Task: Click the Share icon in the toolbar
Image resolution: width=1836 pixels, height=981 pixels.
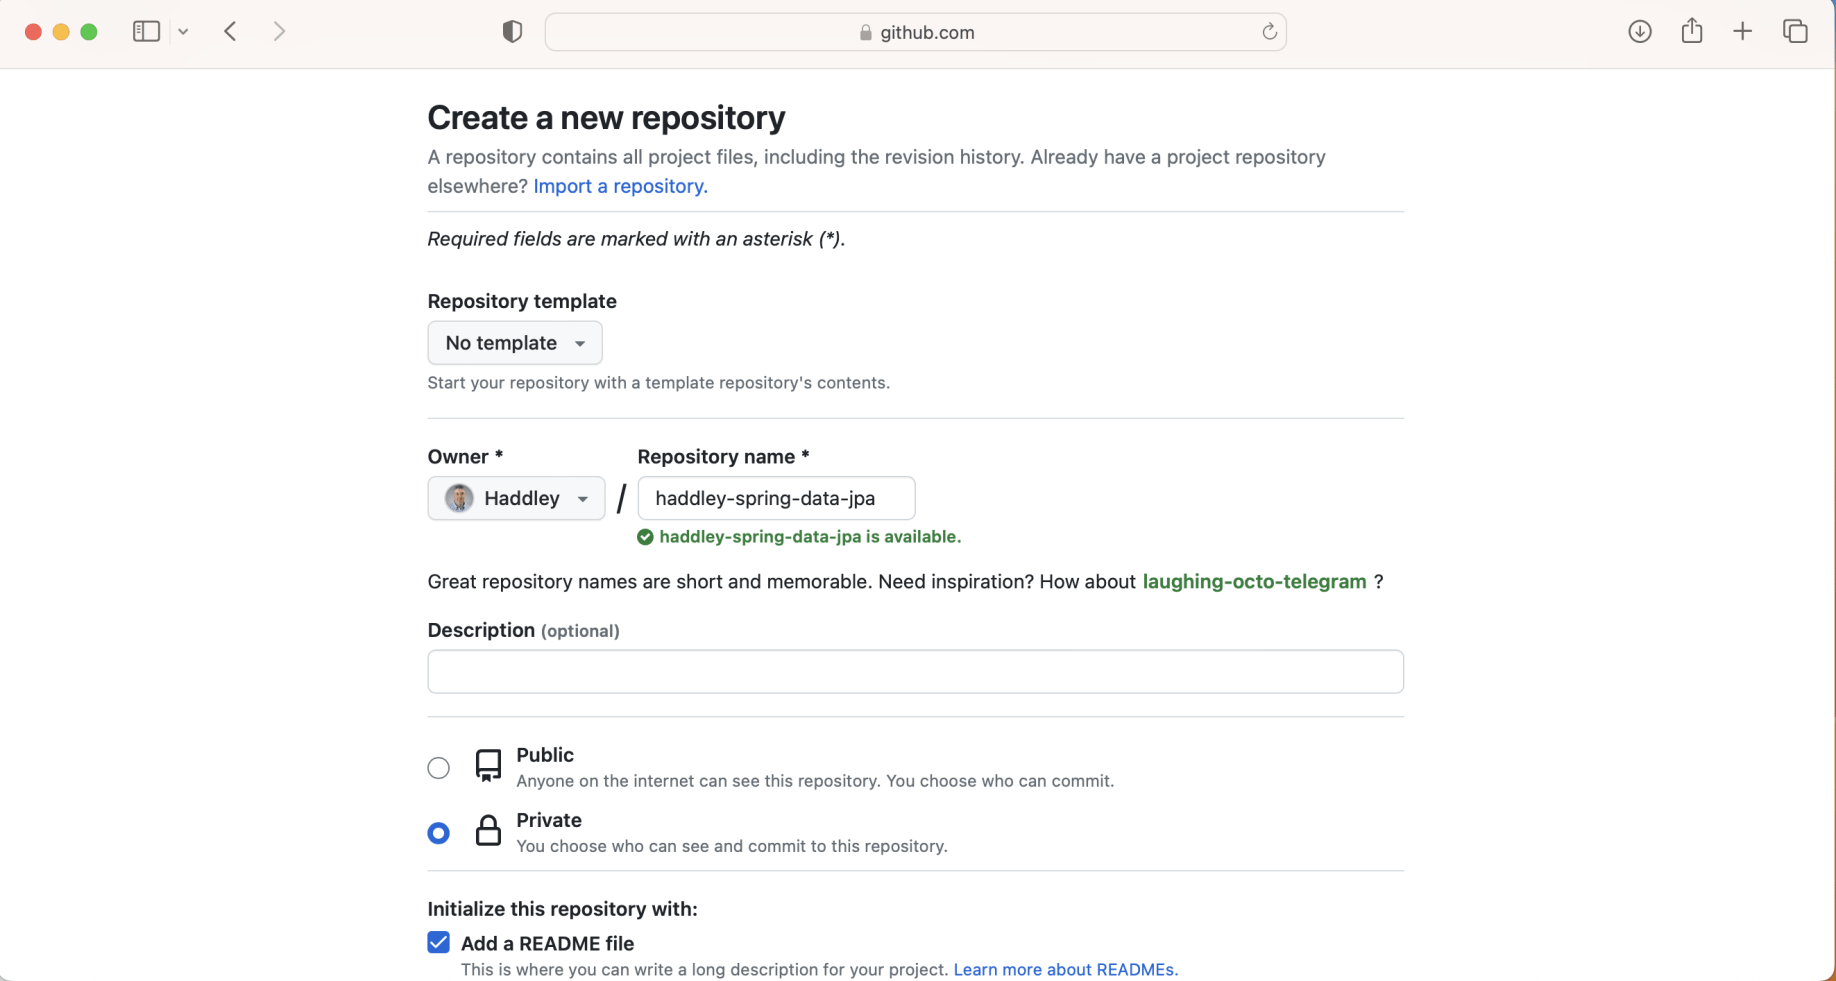Action: tap(1692, 31)
